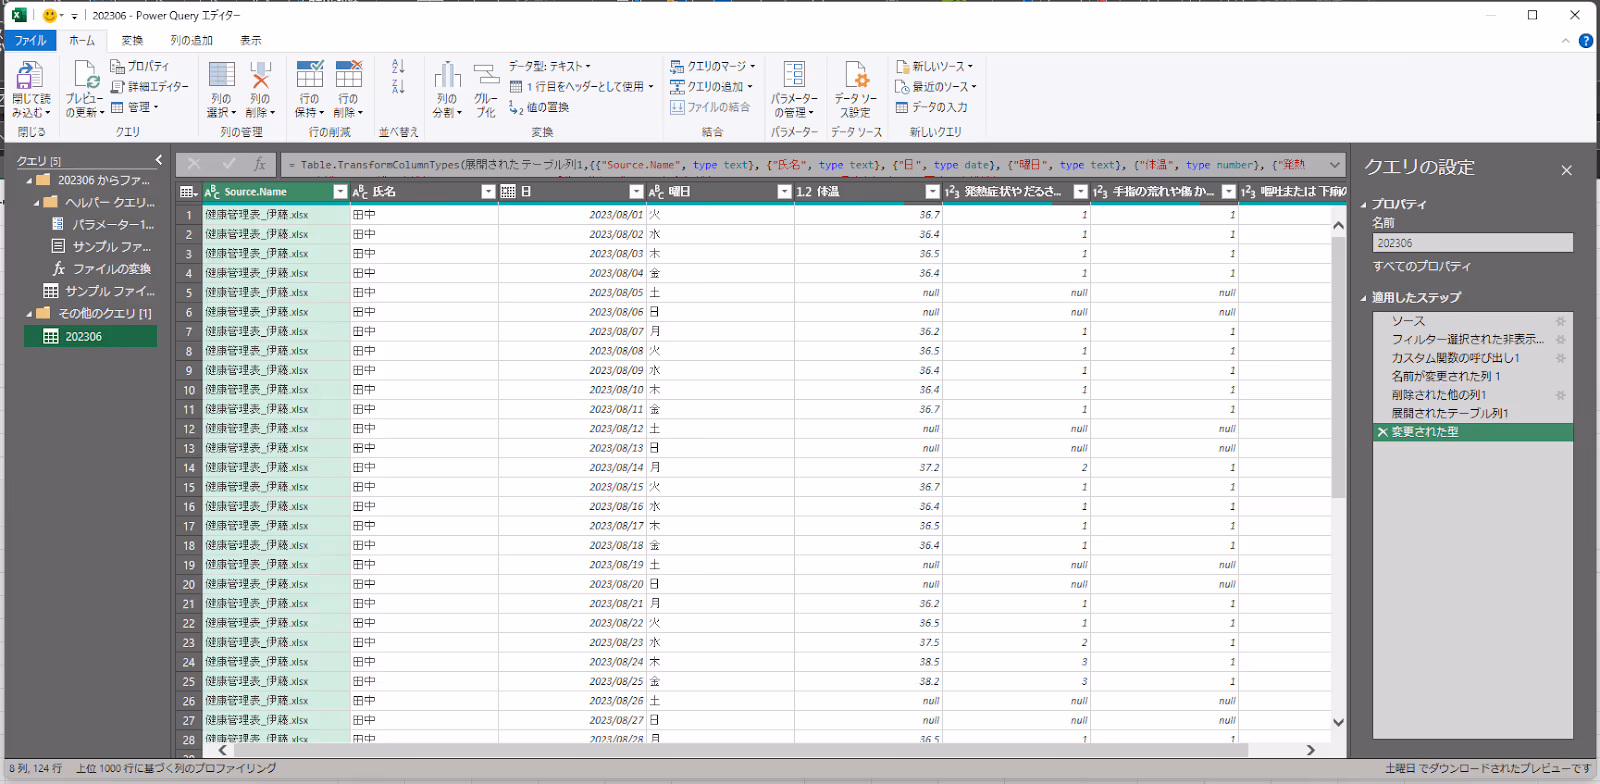Open settings gear for ソース step
Image resolution: width=1600 pixels, height=784 pixels.
tap(1560, 321)
